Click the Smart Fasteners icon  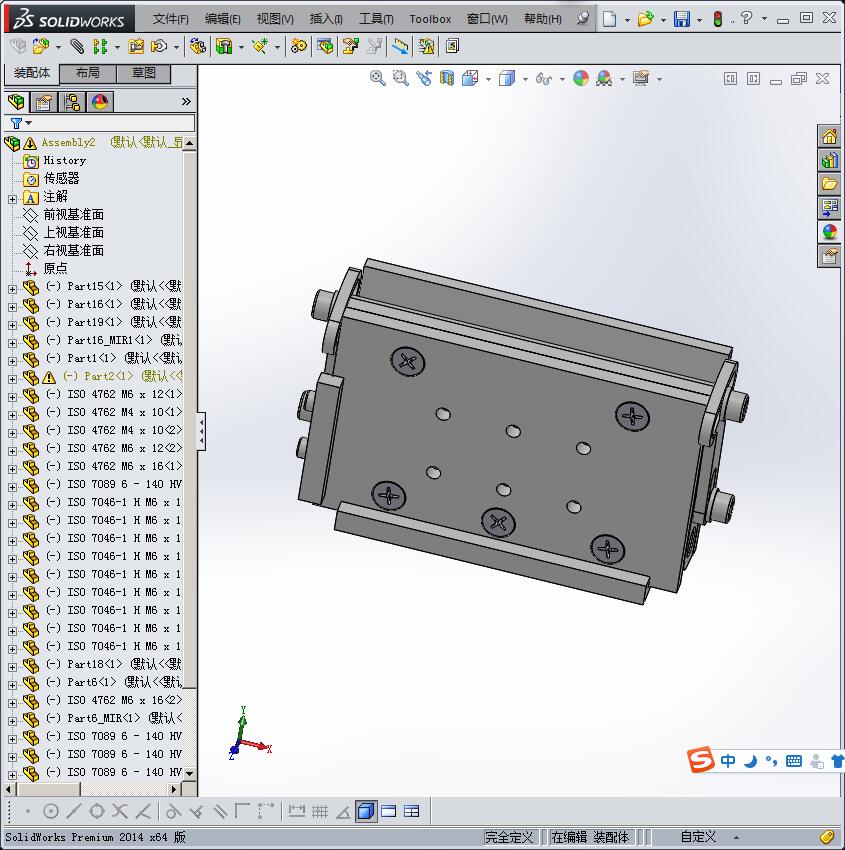[x=136, y=47]
